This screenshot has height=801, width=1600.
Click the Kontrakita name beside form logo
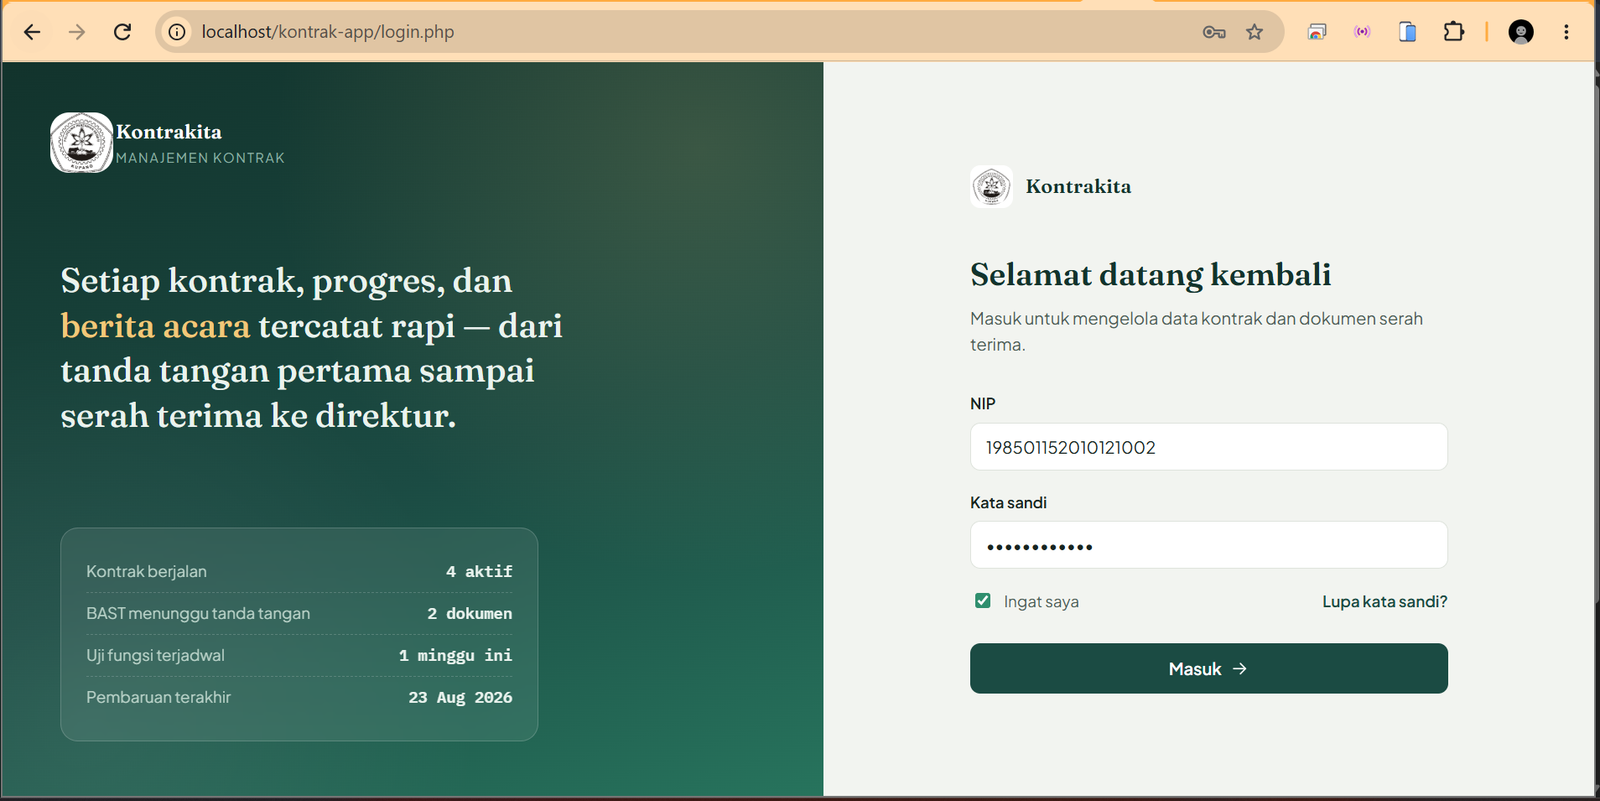click(1078, 187)
